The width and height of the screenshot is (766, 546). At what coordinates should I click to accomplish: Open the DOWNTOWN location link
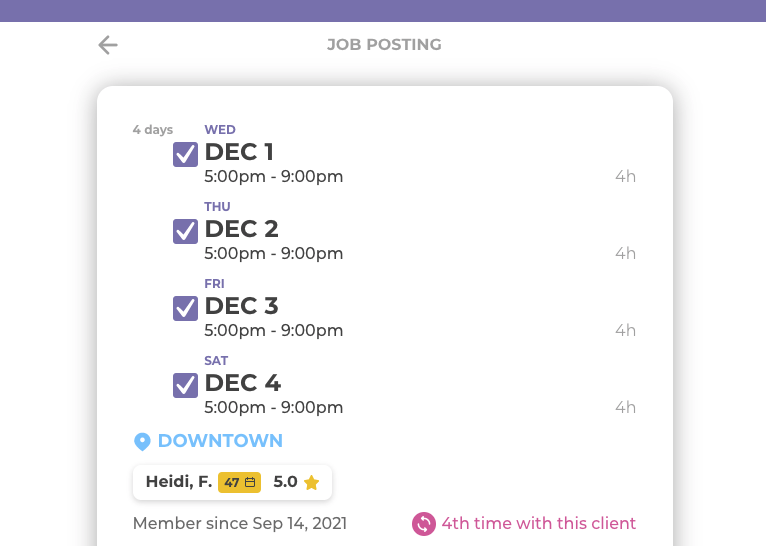pos(220,441)
